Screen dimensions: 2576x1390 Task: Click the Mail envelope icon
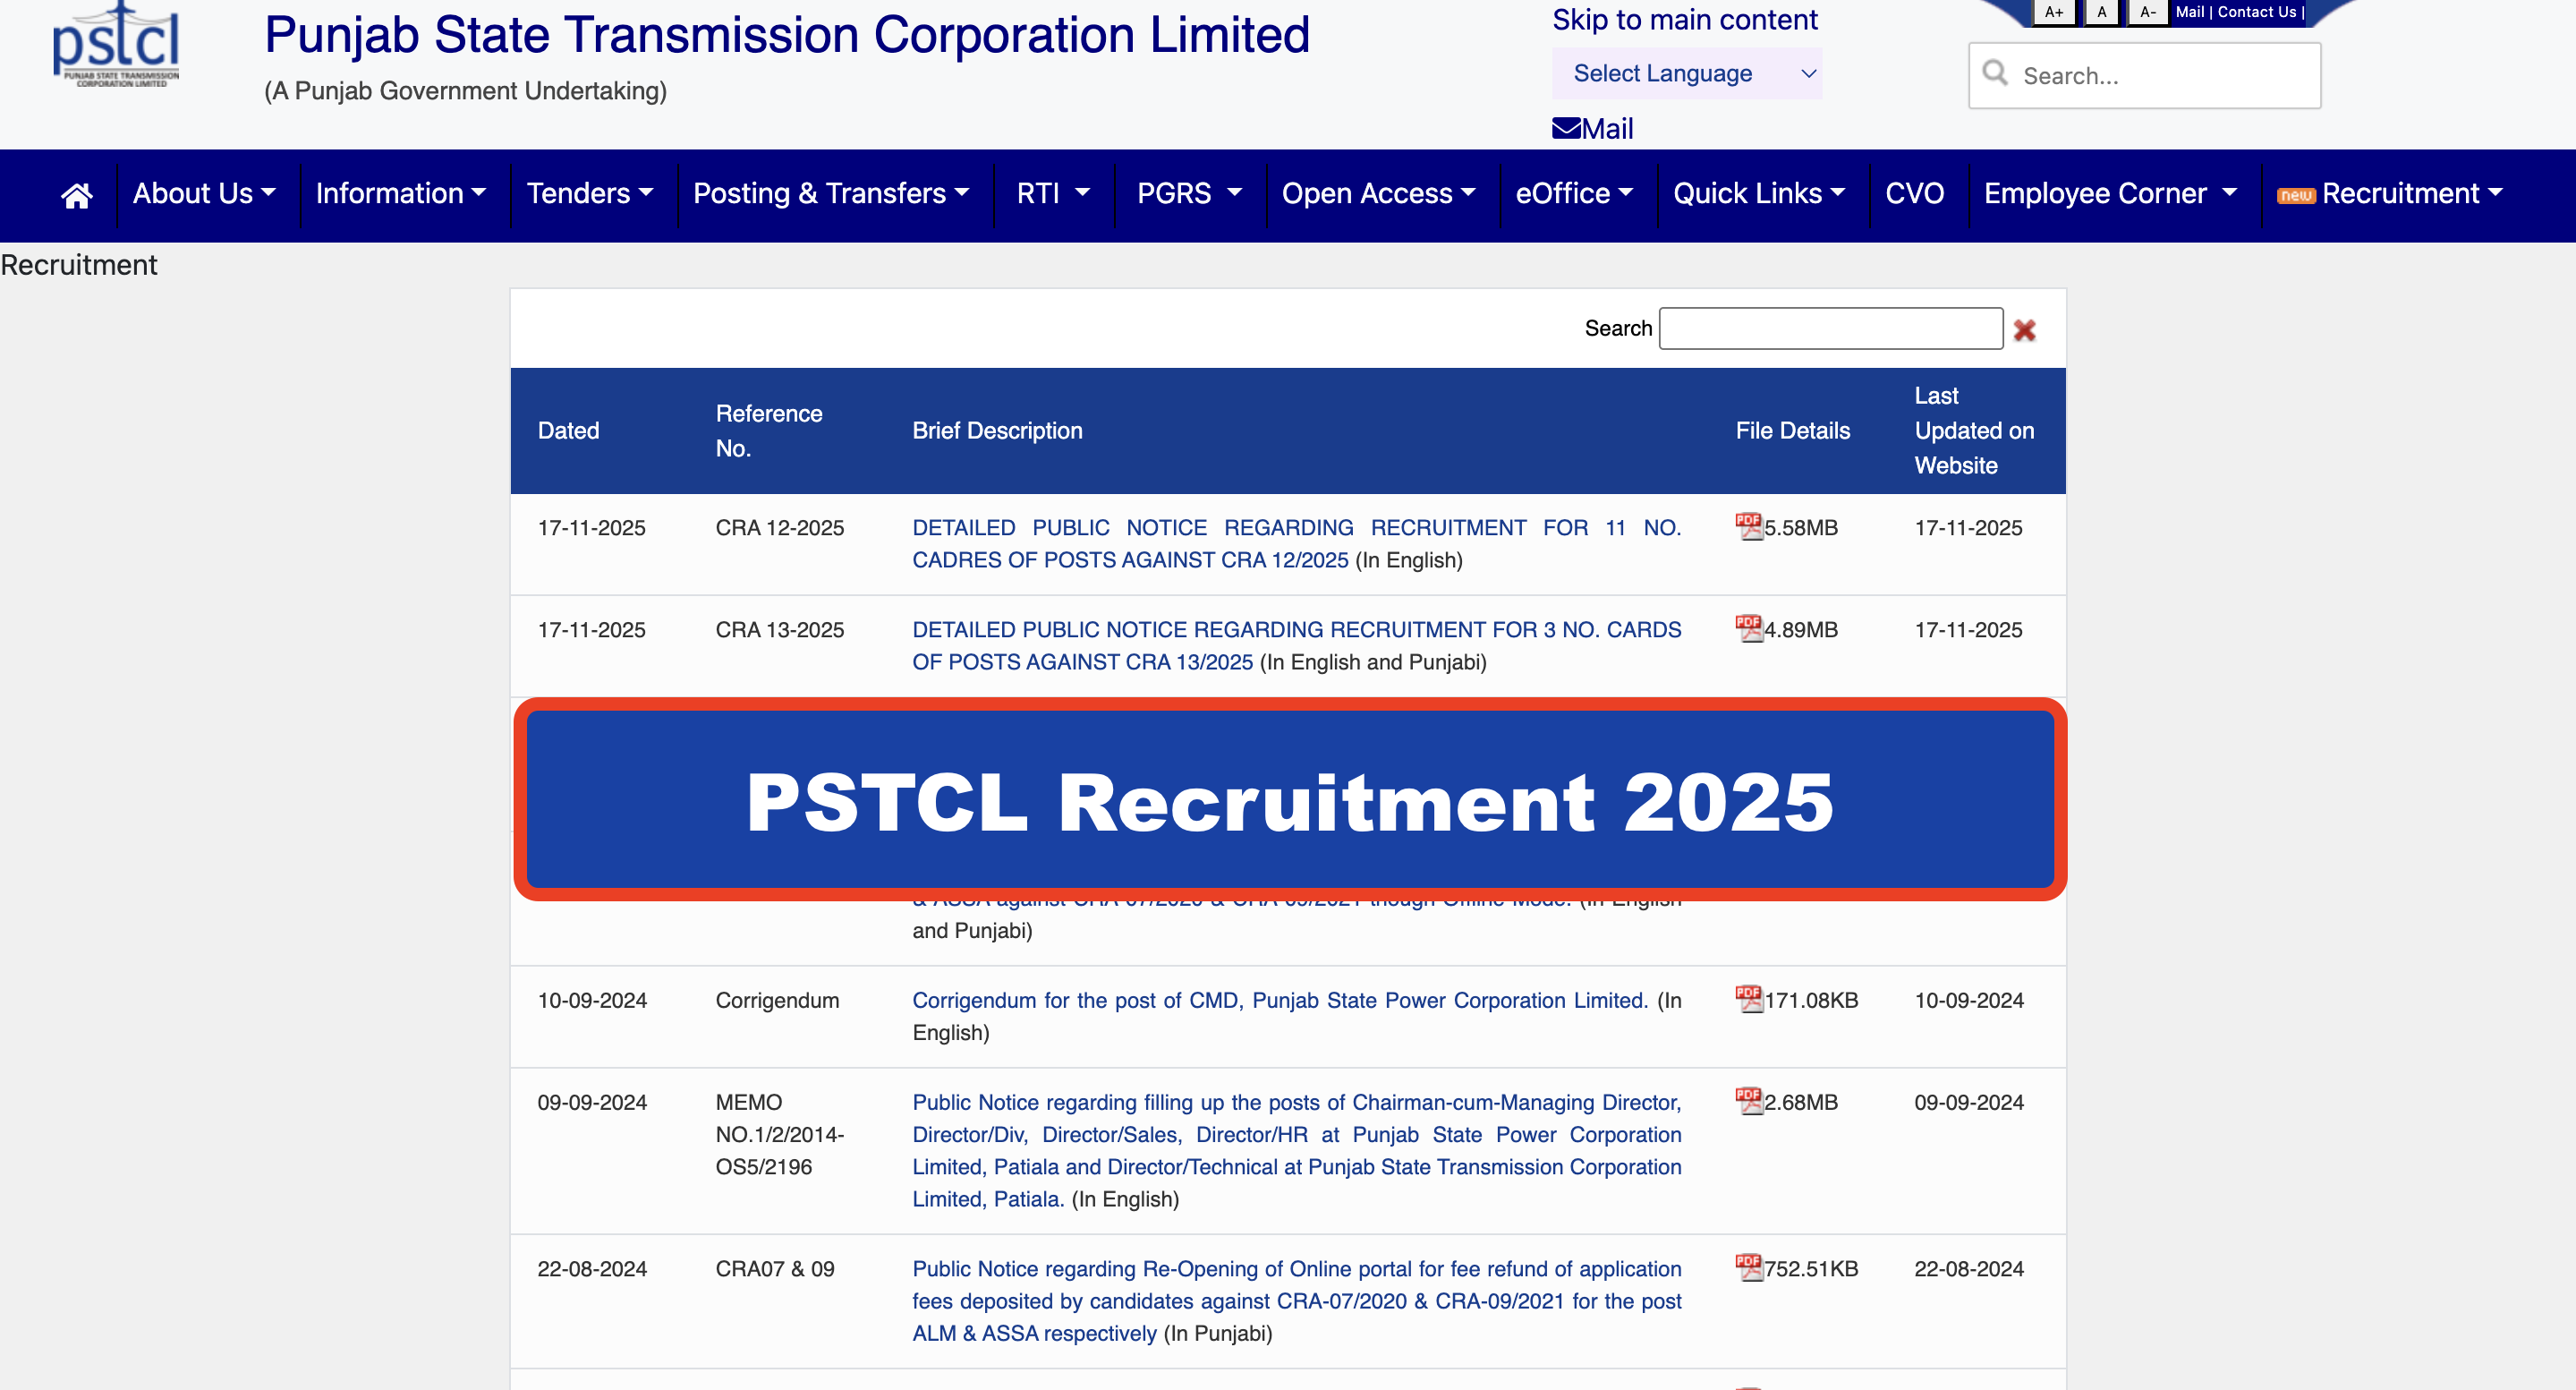point(1566,128)
